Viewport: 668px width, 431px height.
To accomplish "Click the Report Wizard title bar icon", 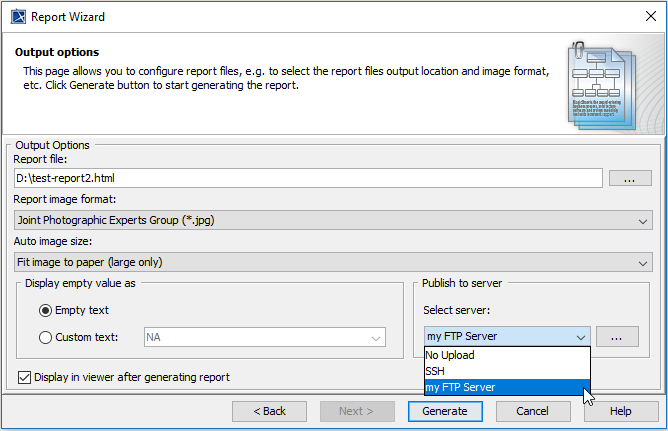I will 17,17.
